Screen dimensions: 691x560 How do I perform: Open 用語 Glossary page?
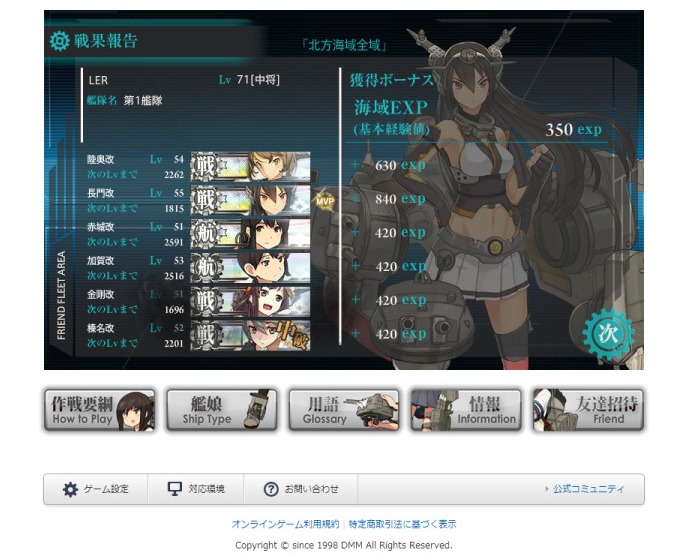click(x=344, y=410)
